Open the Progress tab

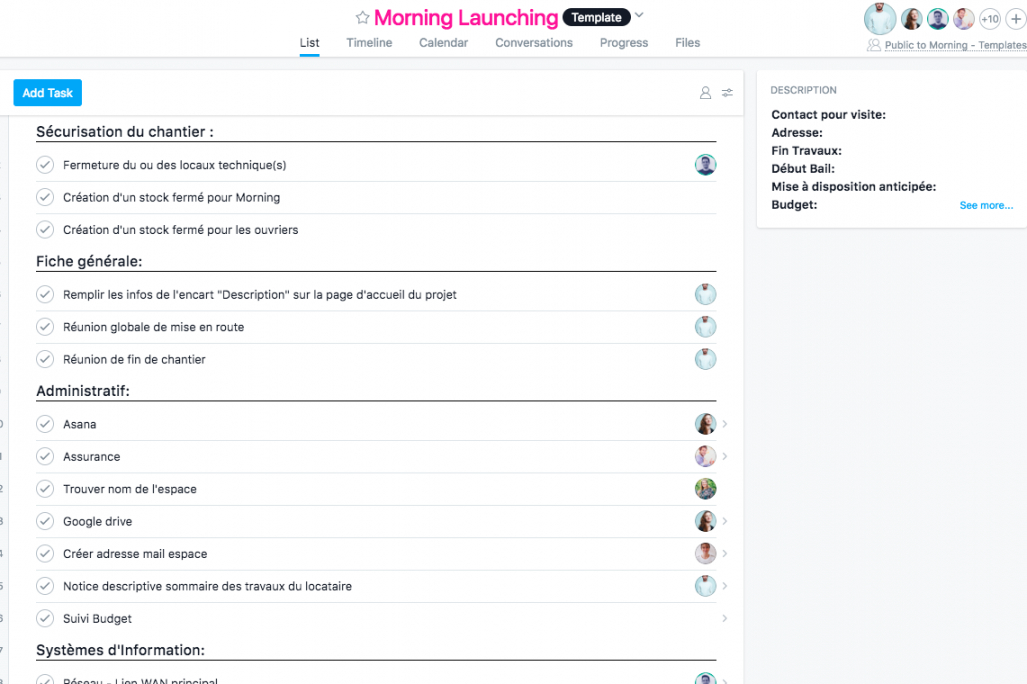(x=623, y=43)
